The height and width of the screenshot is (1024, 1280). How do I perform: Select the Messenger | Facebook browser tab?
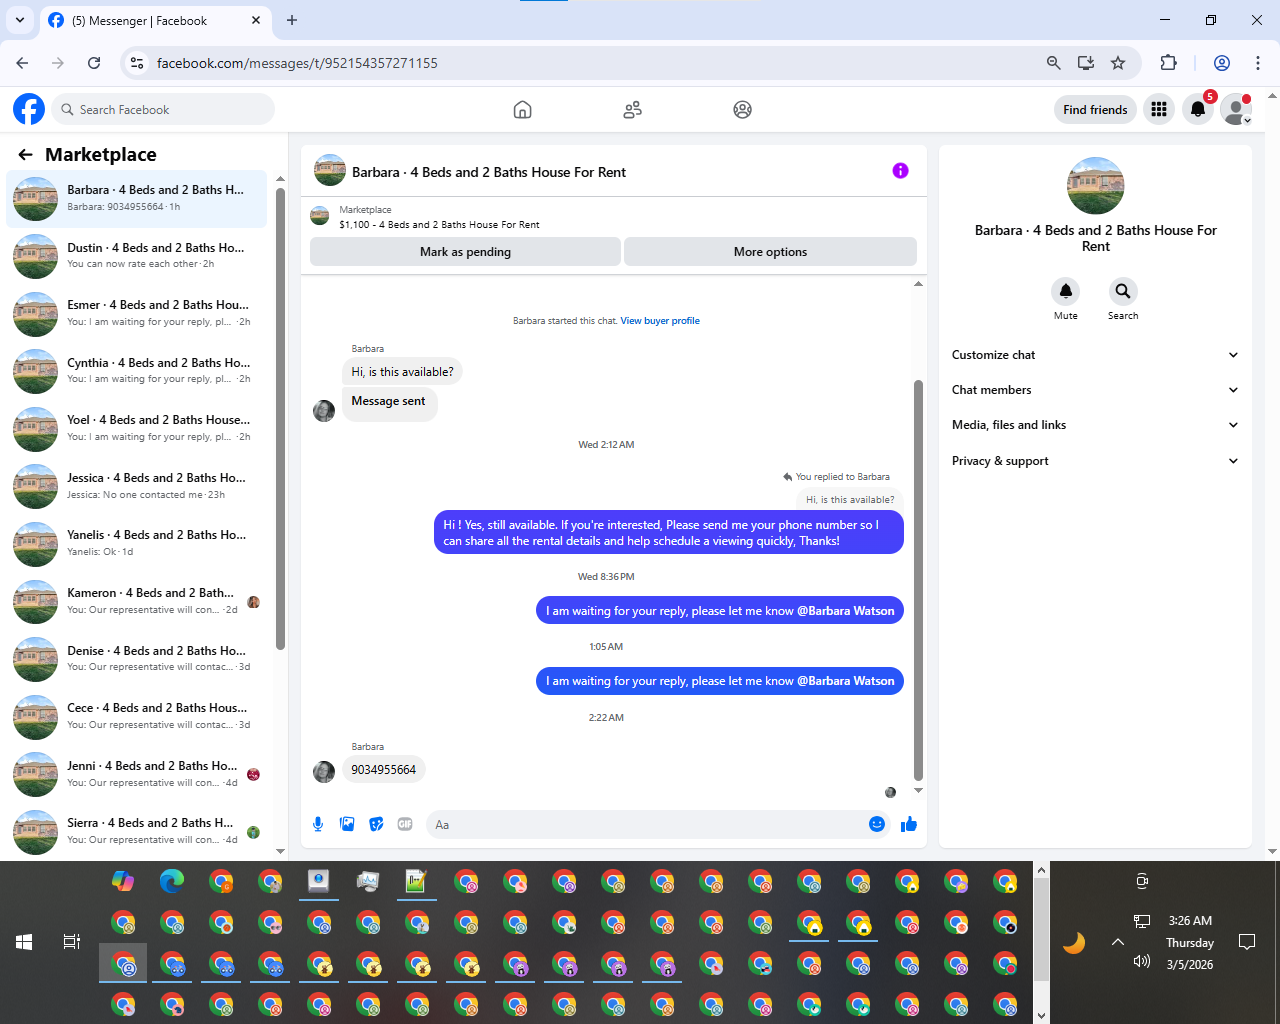pyautogui.click(x=155, y=20)
